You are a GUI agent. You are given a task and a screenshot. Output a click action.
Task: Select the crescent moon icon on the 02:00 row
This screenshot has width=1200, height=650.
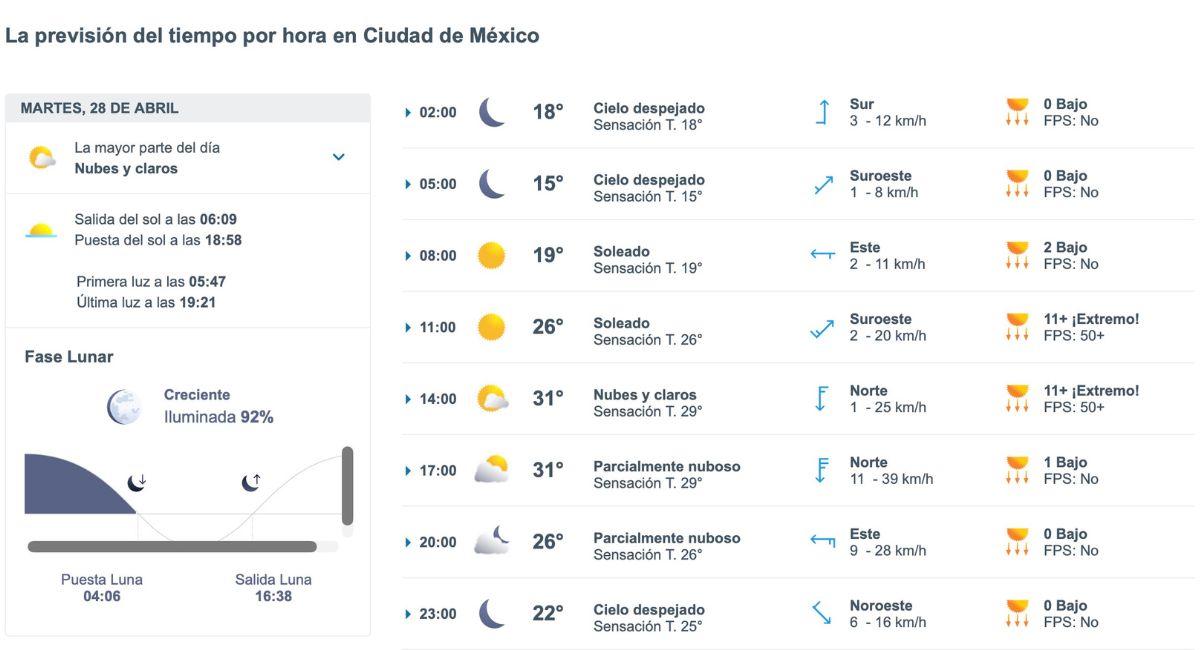click(x=491, y=112)
